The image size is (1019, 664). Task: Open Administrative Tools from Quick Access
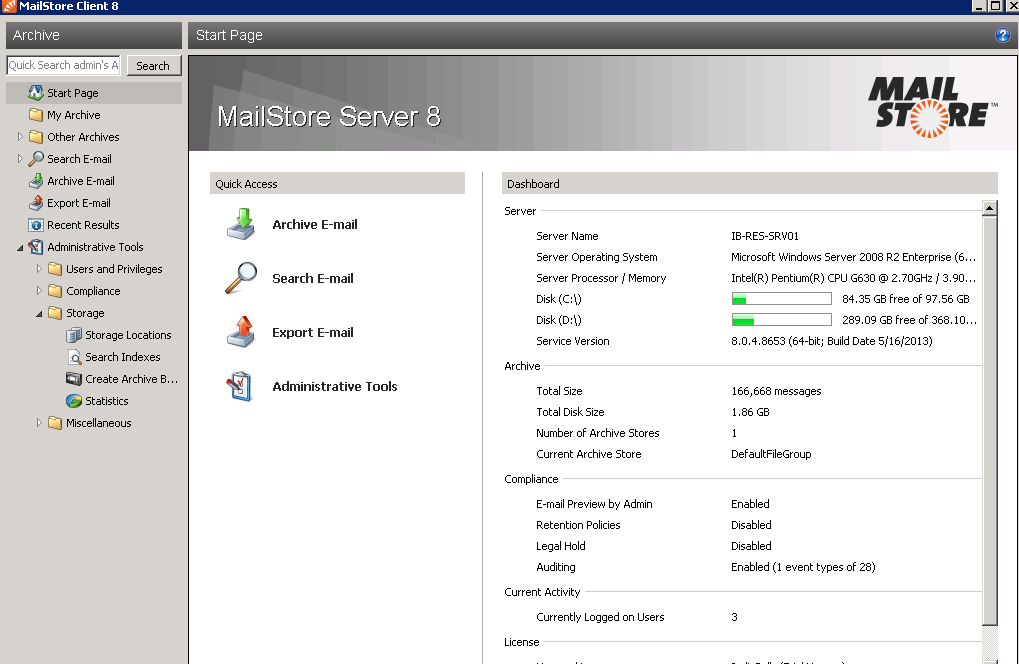point(335,387)
